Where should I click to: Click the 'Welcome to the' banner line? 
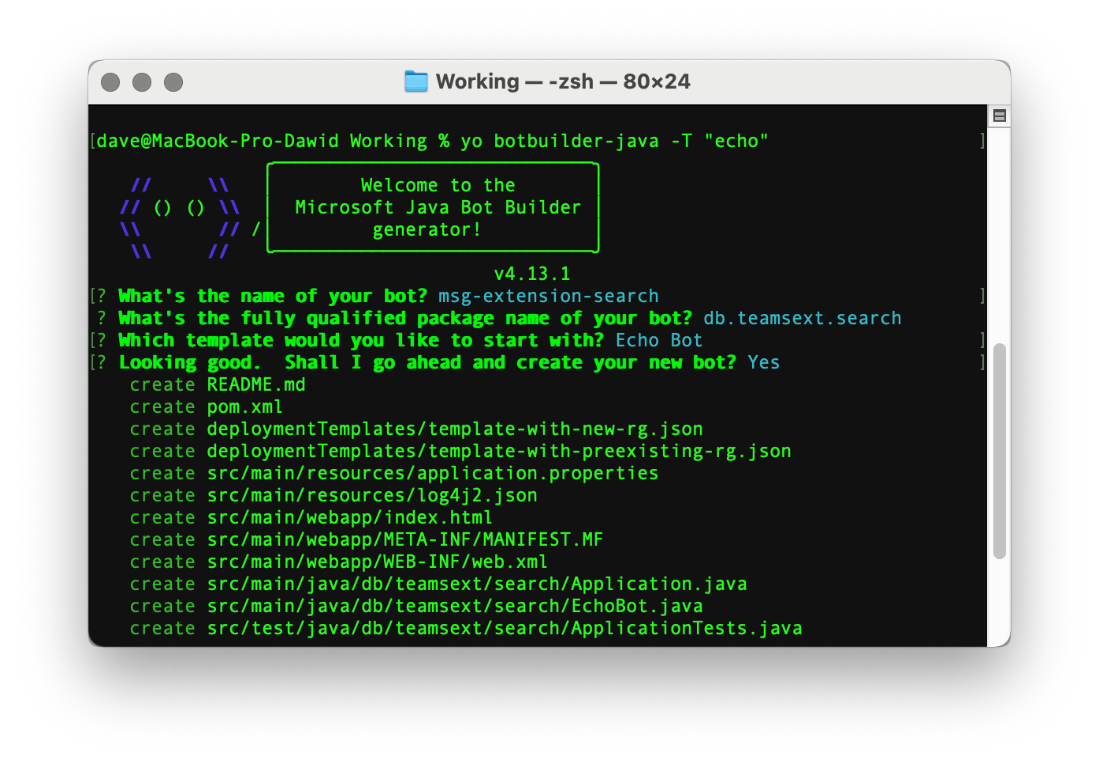pyautogui.click(x=437, y=185)
